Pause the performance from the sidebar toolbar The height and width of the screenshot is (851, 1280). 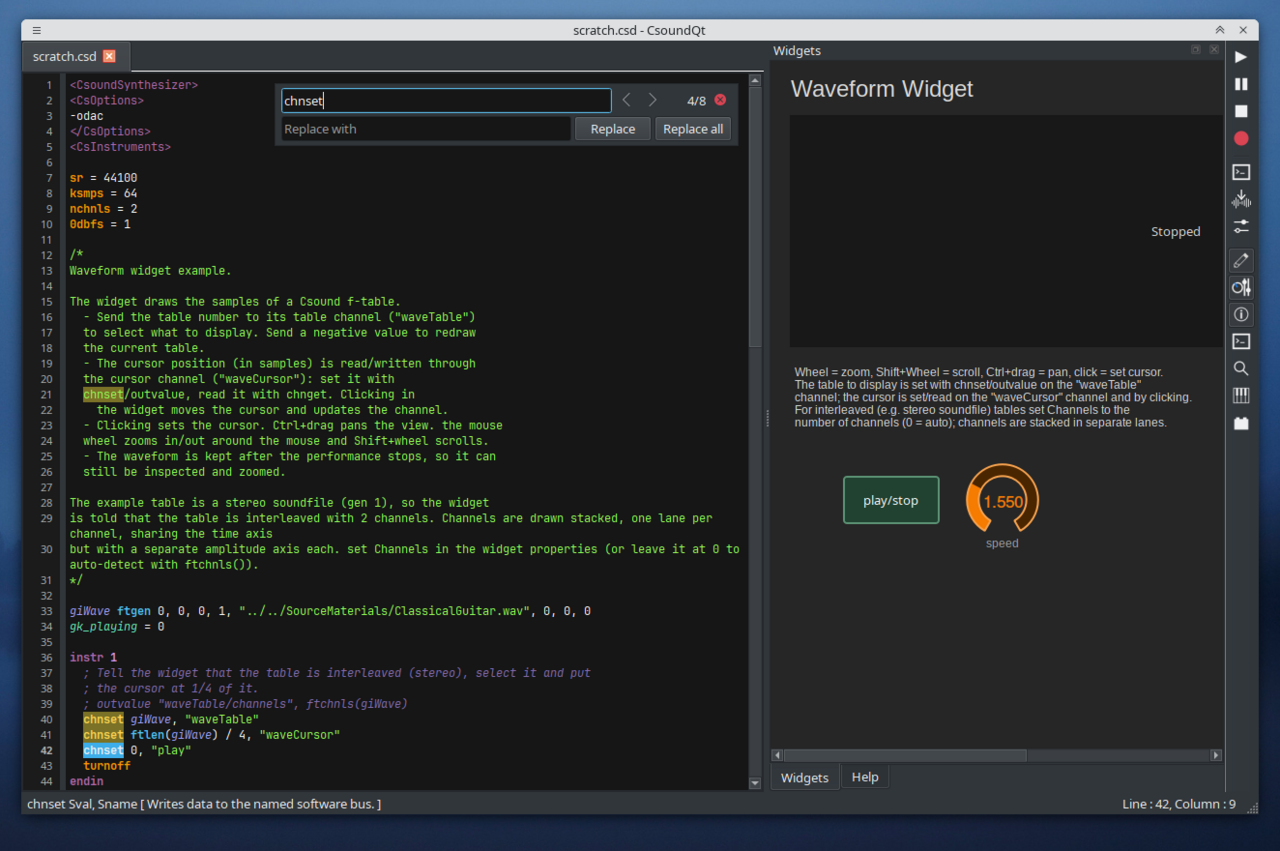click(x=1241, y=84)
